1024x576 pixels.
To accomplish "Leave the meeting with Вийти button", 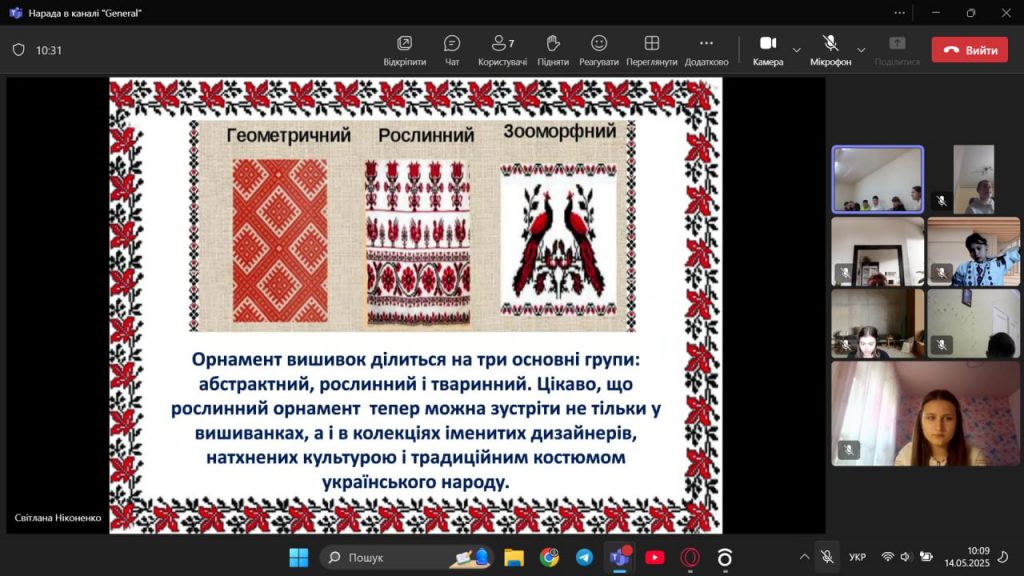I will coord(969,50).
